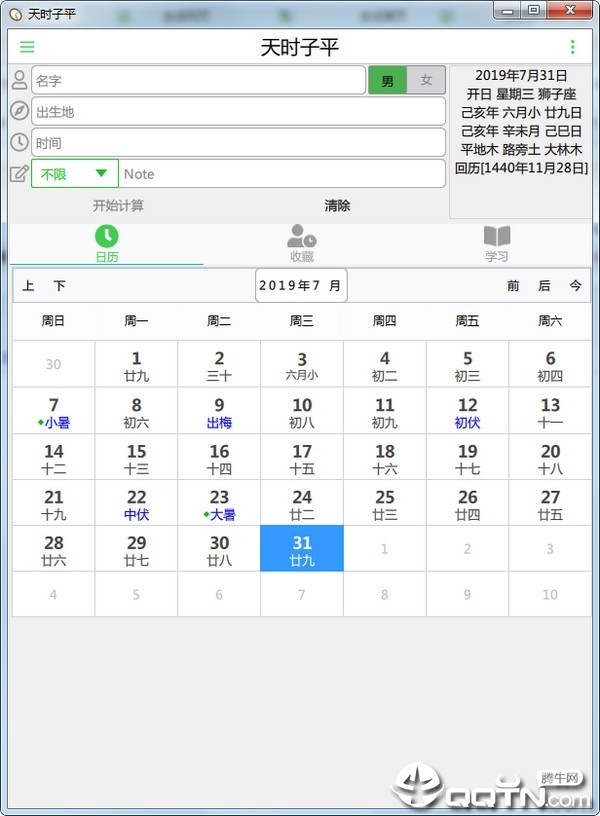Open the 收藏 favorites person icon
The height and width of the screenshot is (816, 600).
point(302,236)
